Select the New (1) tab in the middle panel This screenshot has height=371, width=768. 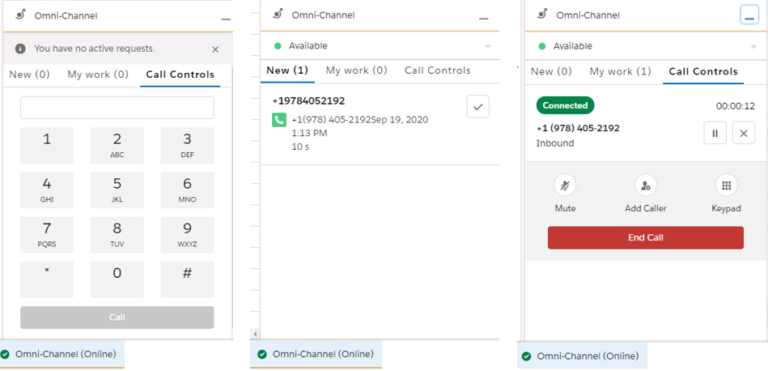pos(288,71)
